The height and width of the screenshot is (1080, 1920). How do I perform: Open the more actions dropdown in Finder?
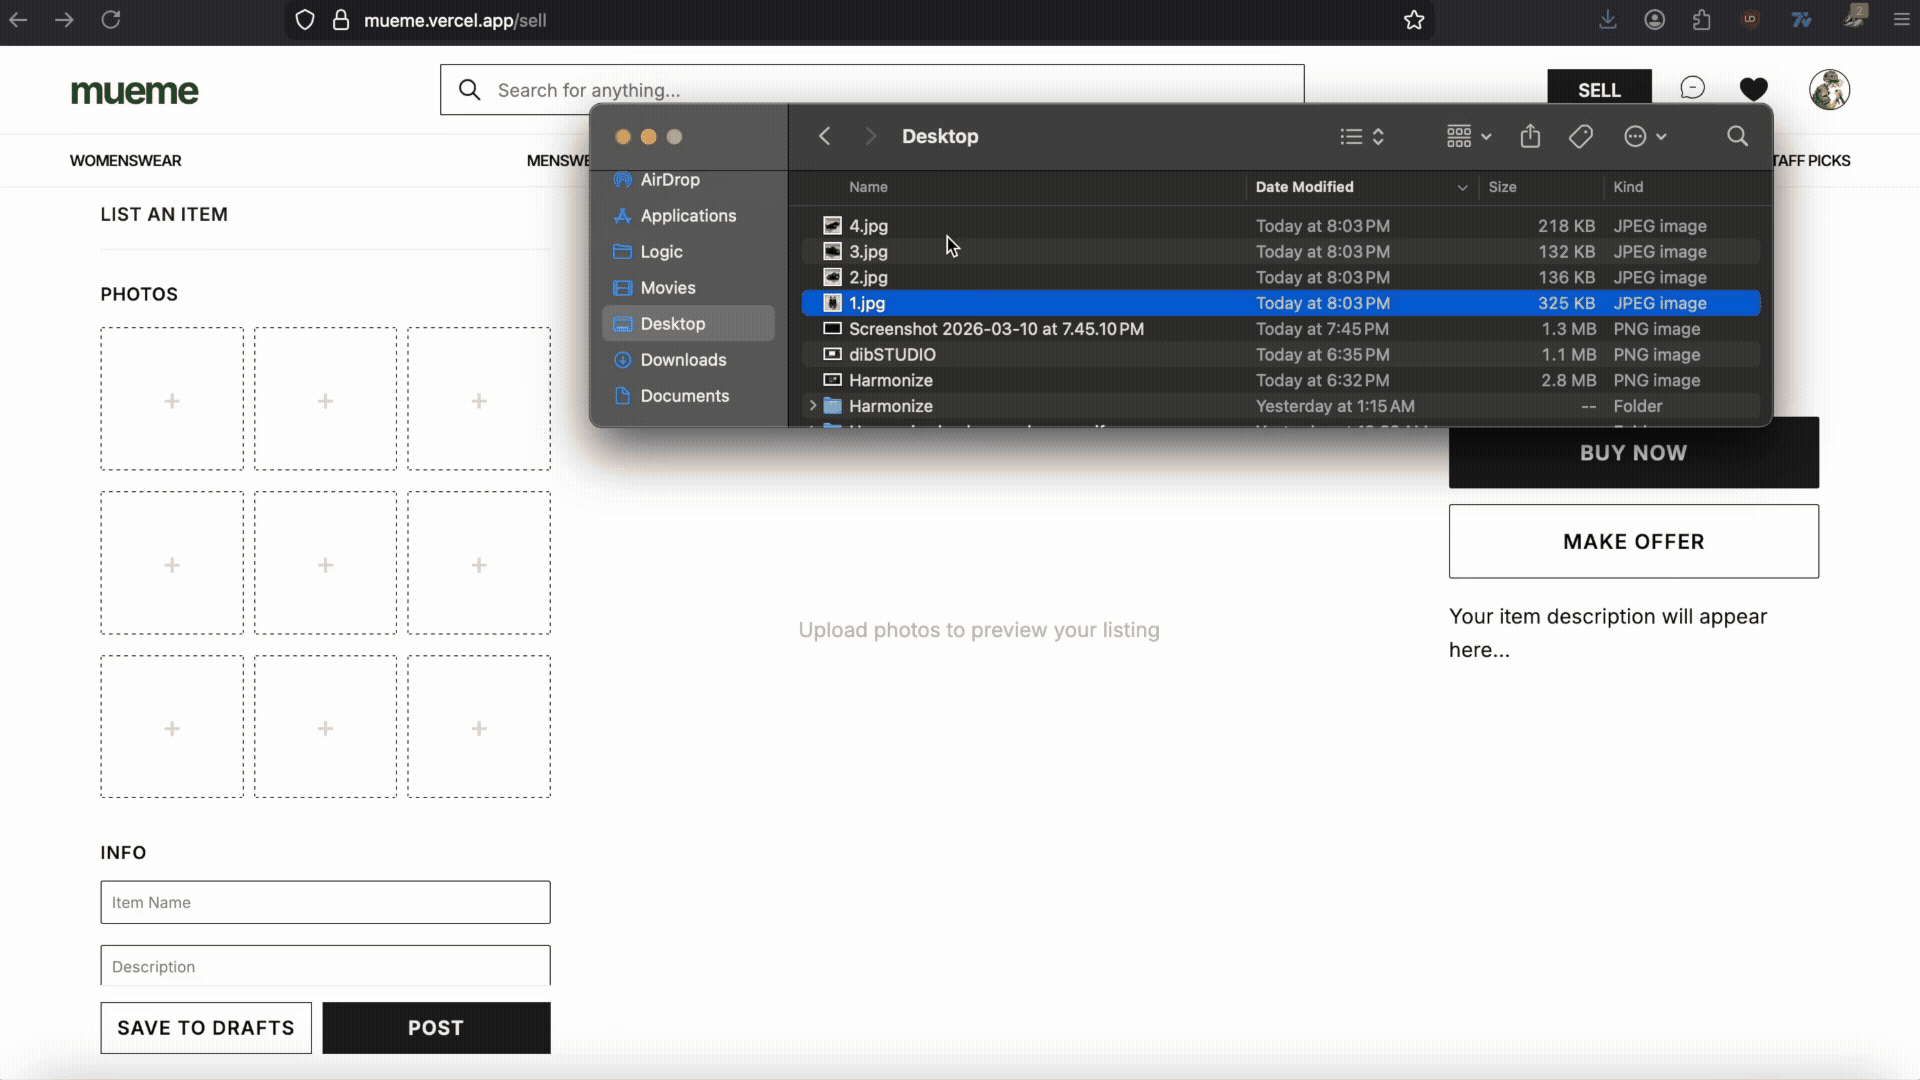coord(1643,136)
